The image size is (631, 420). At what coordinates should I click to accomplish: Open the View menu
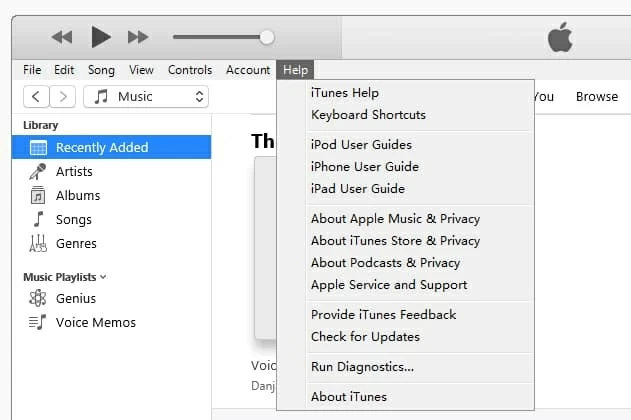[x=141, y=70]
